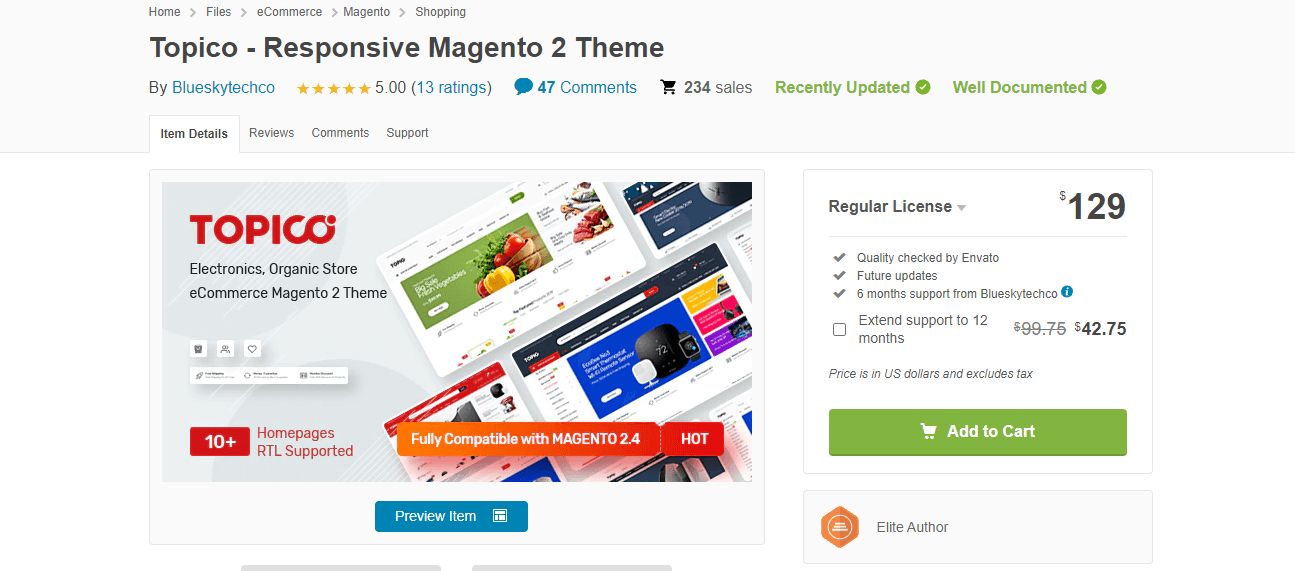Select the Item Details tab
The height and width of the screenshot is (571, 1295).
pyautogui.click(x=194, y=134)
